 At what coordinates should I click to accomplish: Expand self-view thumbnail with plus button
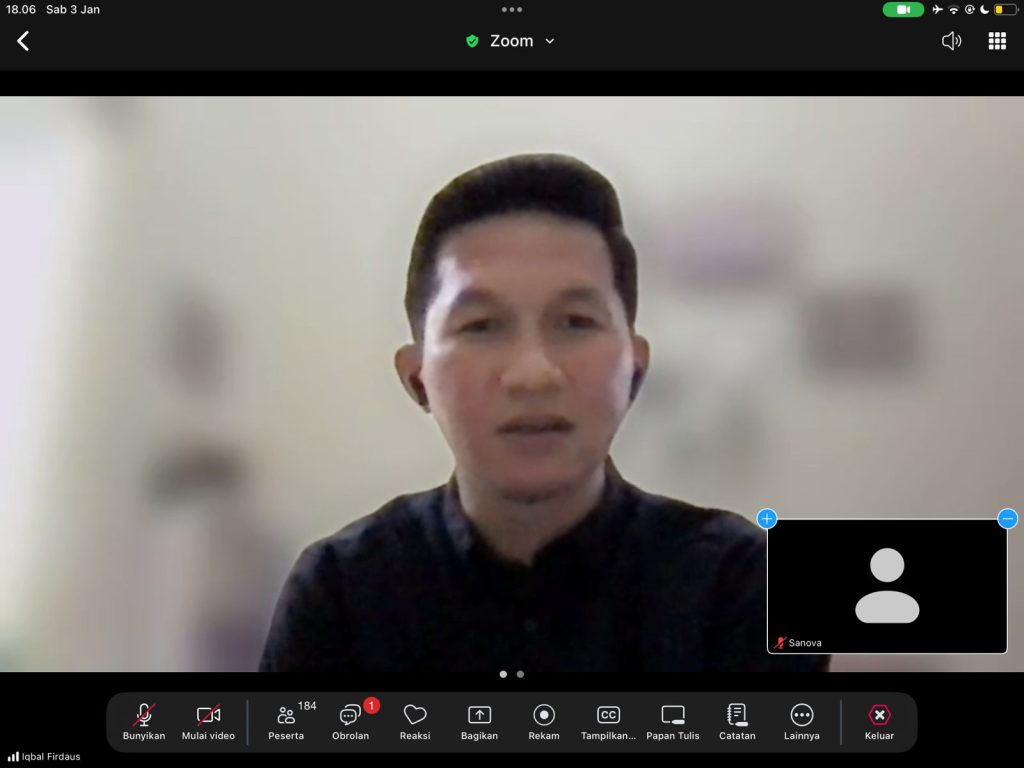click(767, 518)
